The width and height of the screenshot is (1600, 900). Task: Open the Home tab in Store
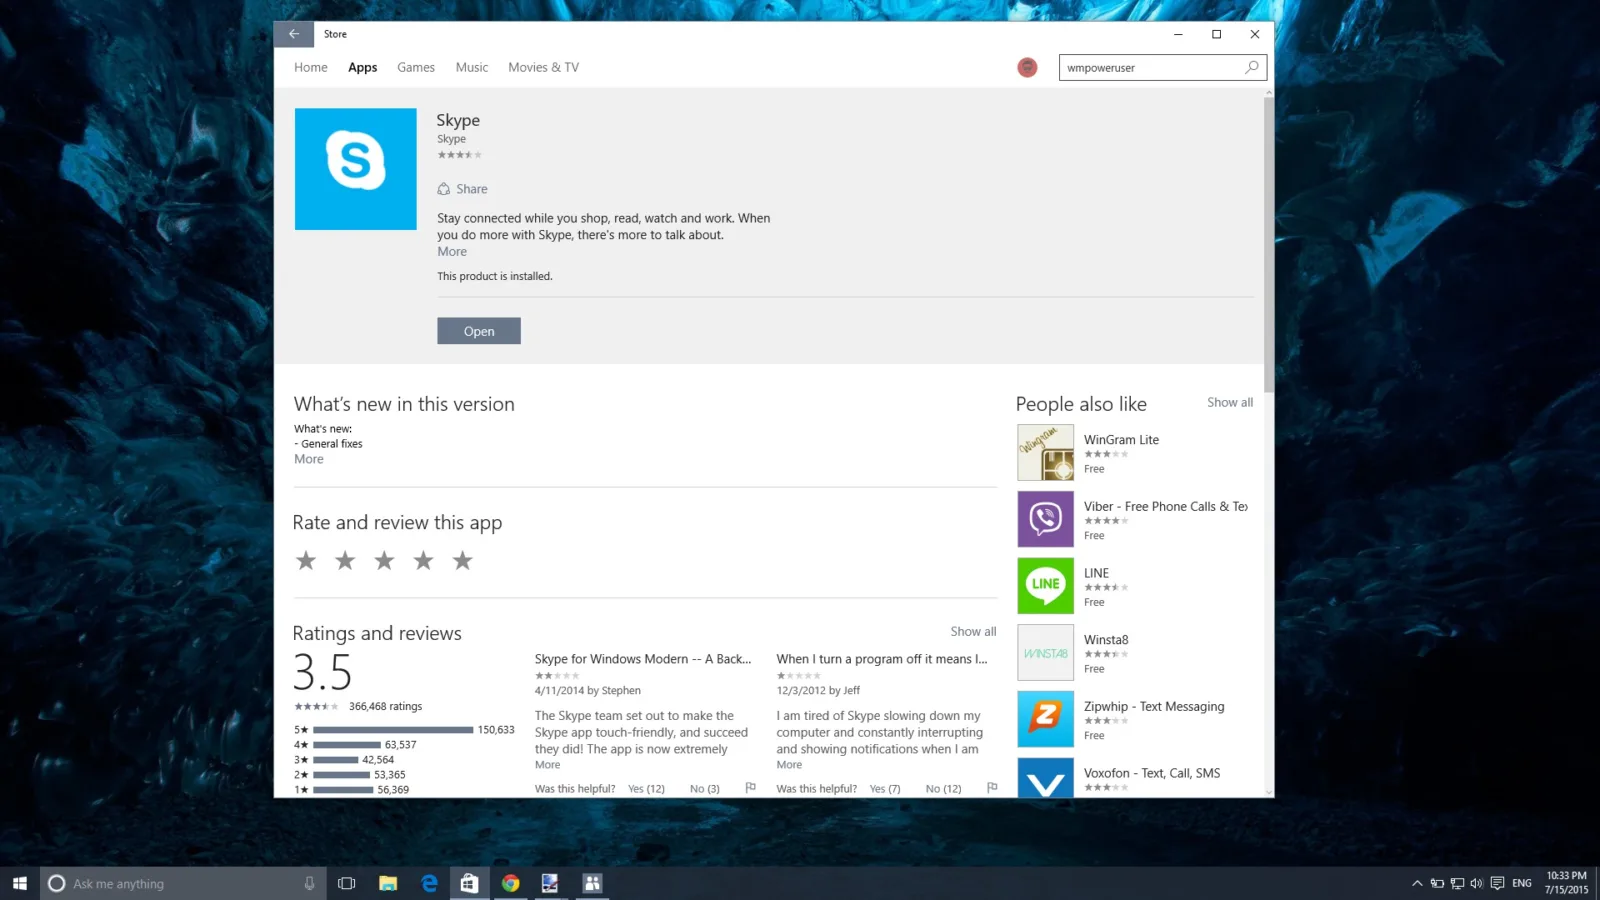tap(311, 67)
